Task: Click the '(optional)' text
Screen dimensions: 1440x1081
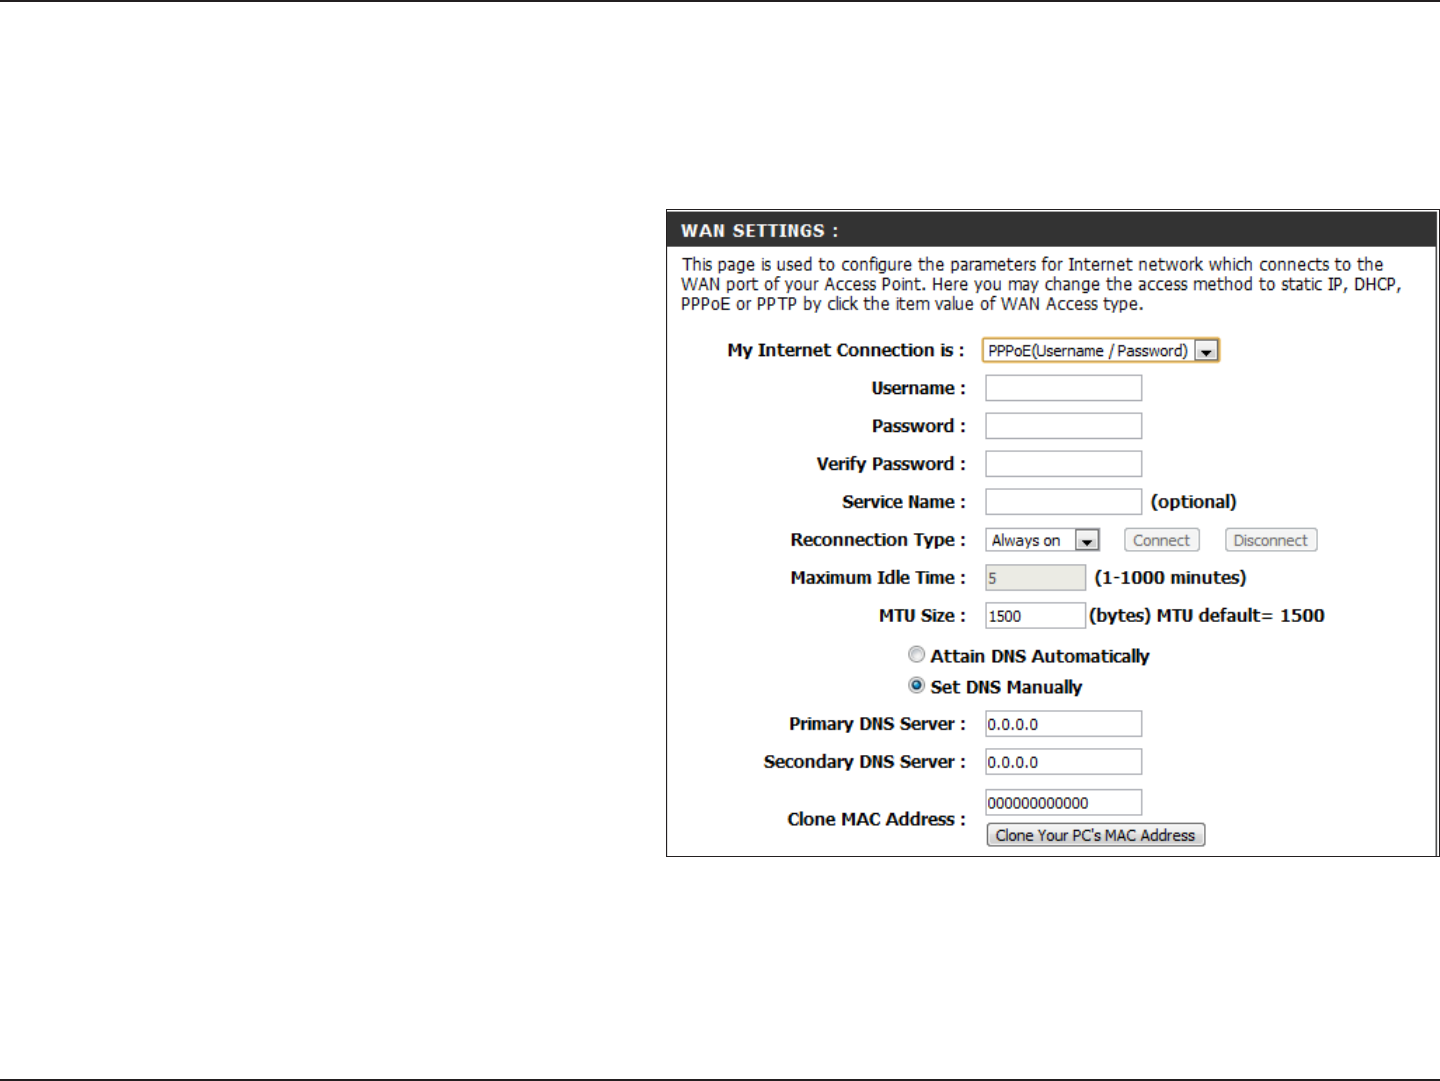Action: click(x=1193, y=502)
